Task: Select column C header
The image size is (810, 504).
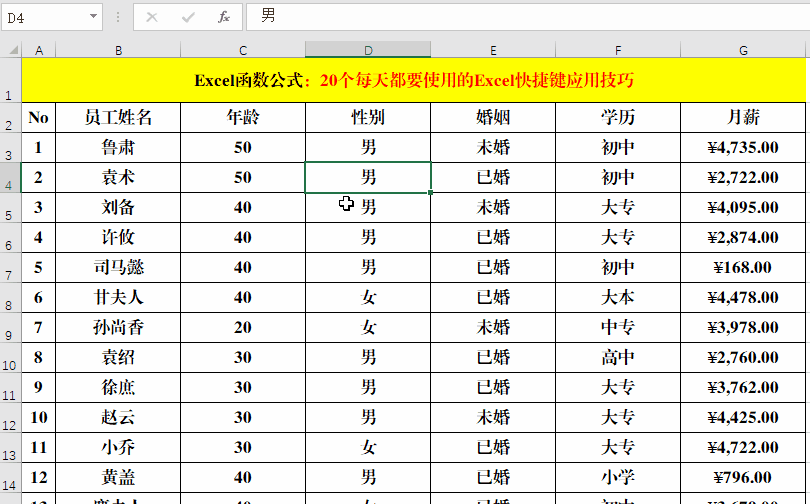Action: tap(243, 50)
